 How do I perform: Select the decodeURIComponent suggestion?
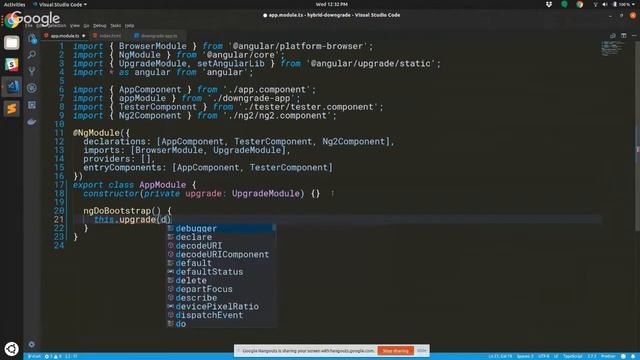[x=222, y=254]
